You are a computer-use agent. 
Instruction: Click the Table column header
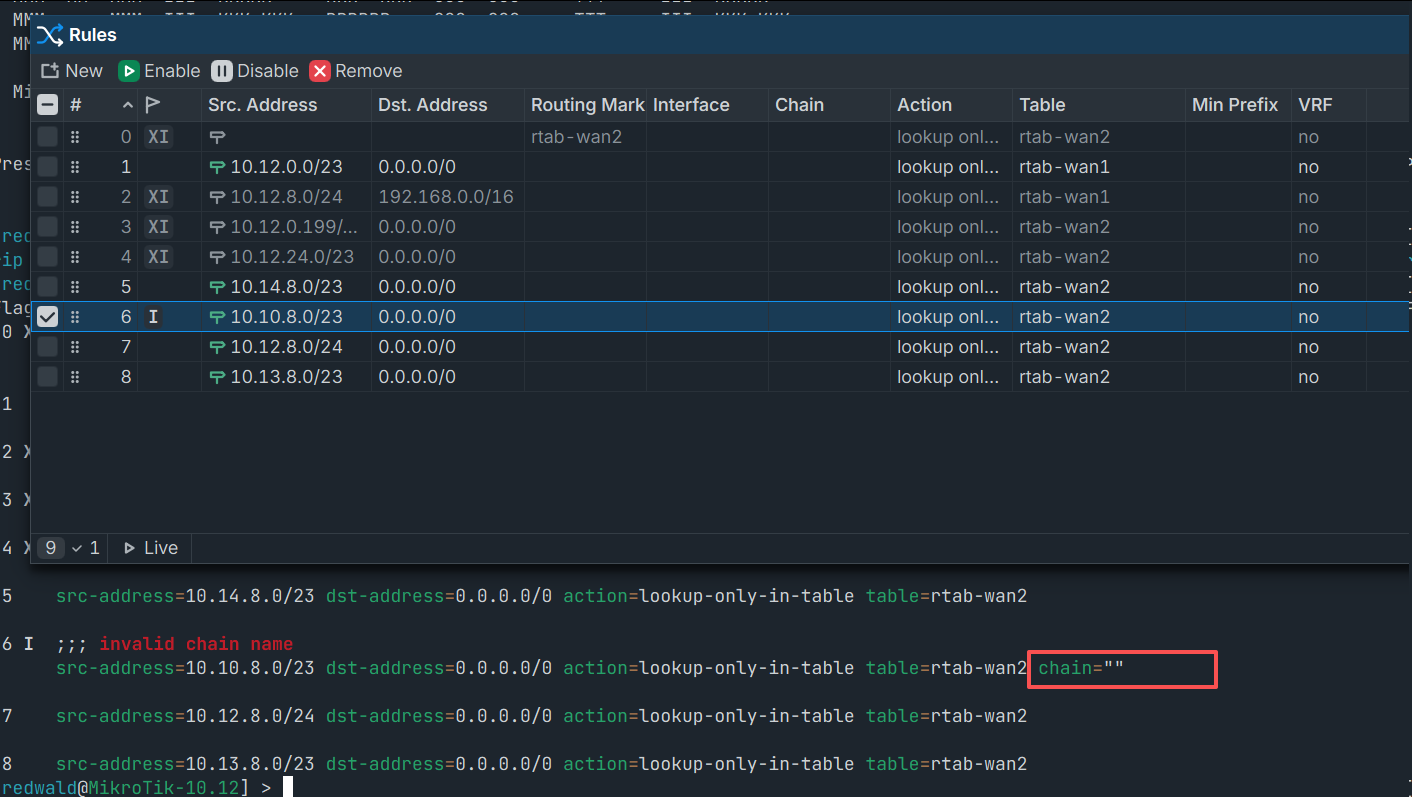pyautogui.click(x=1042, y=105)
